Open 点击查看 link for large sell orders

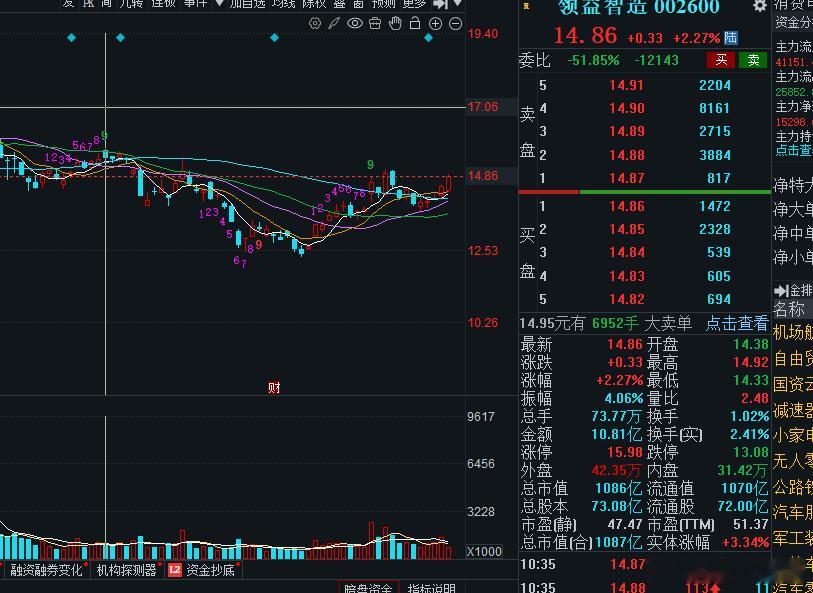click(737, 324)
